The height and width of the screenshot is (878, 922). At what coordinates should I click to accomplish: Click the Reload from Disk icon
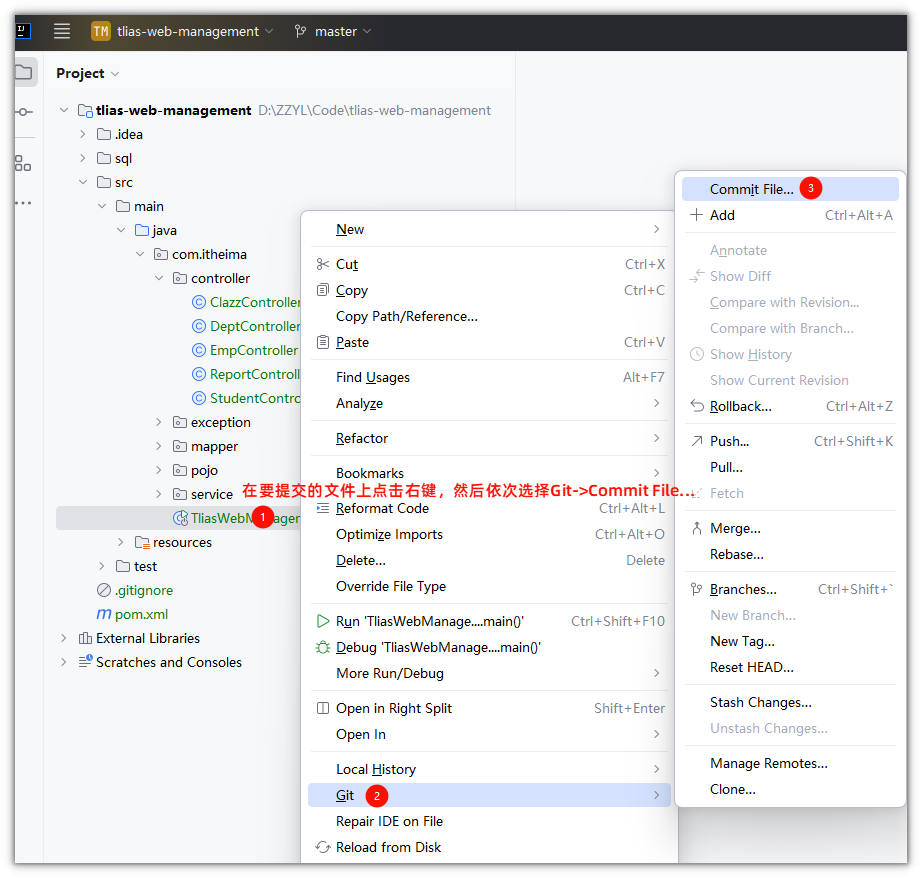coord(322,847)
